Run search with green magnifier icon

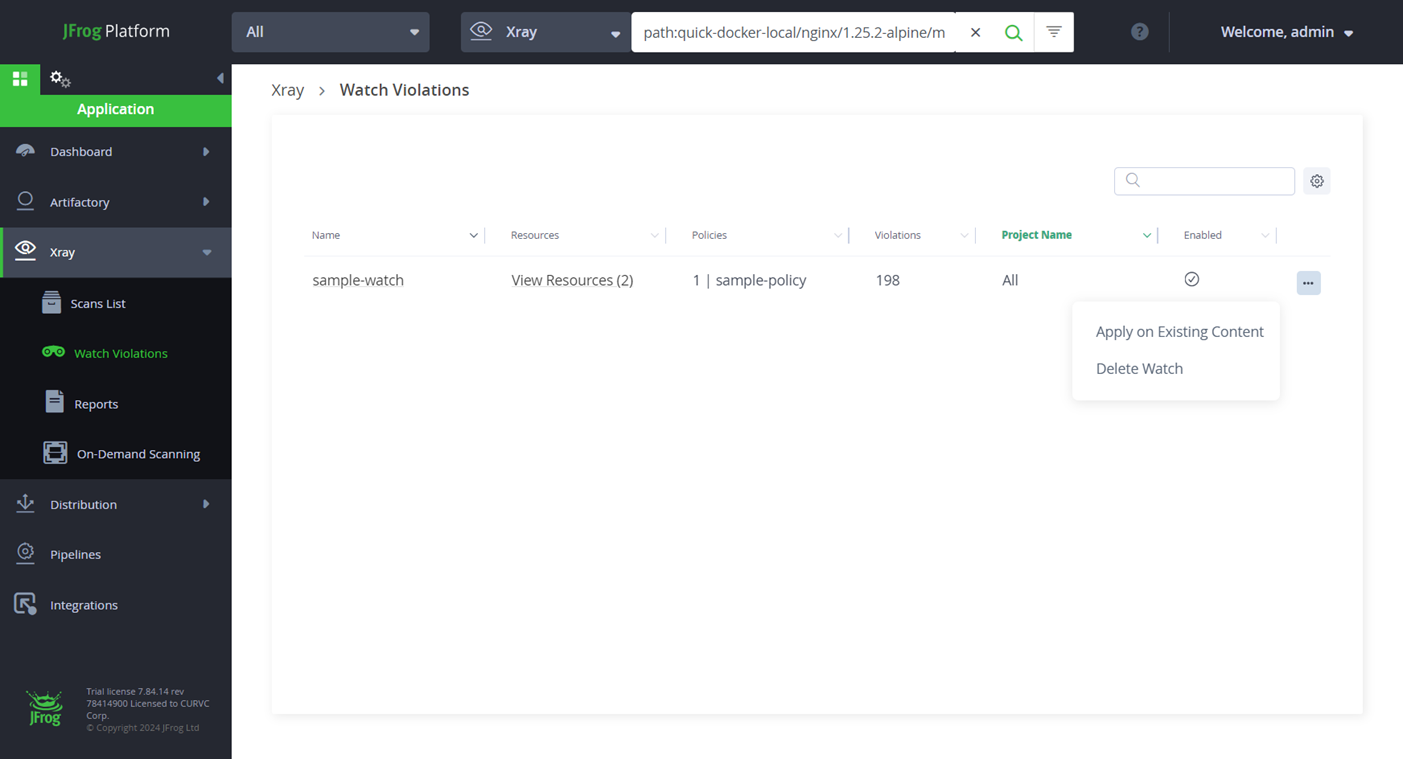[x=1013, y=32]
